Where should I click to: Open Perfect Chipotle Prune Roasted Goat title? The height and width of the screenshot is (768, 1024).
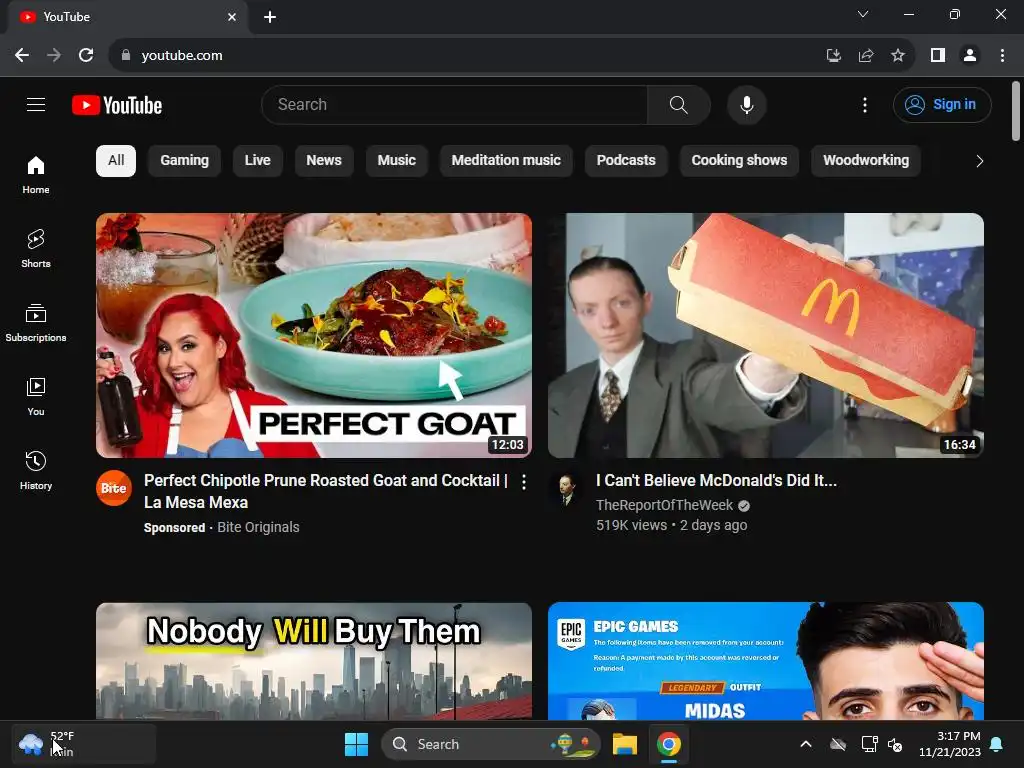pyautogui.click(x=326, y=491)
